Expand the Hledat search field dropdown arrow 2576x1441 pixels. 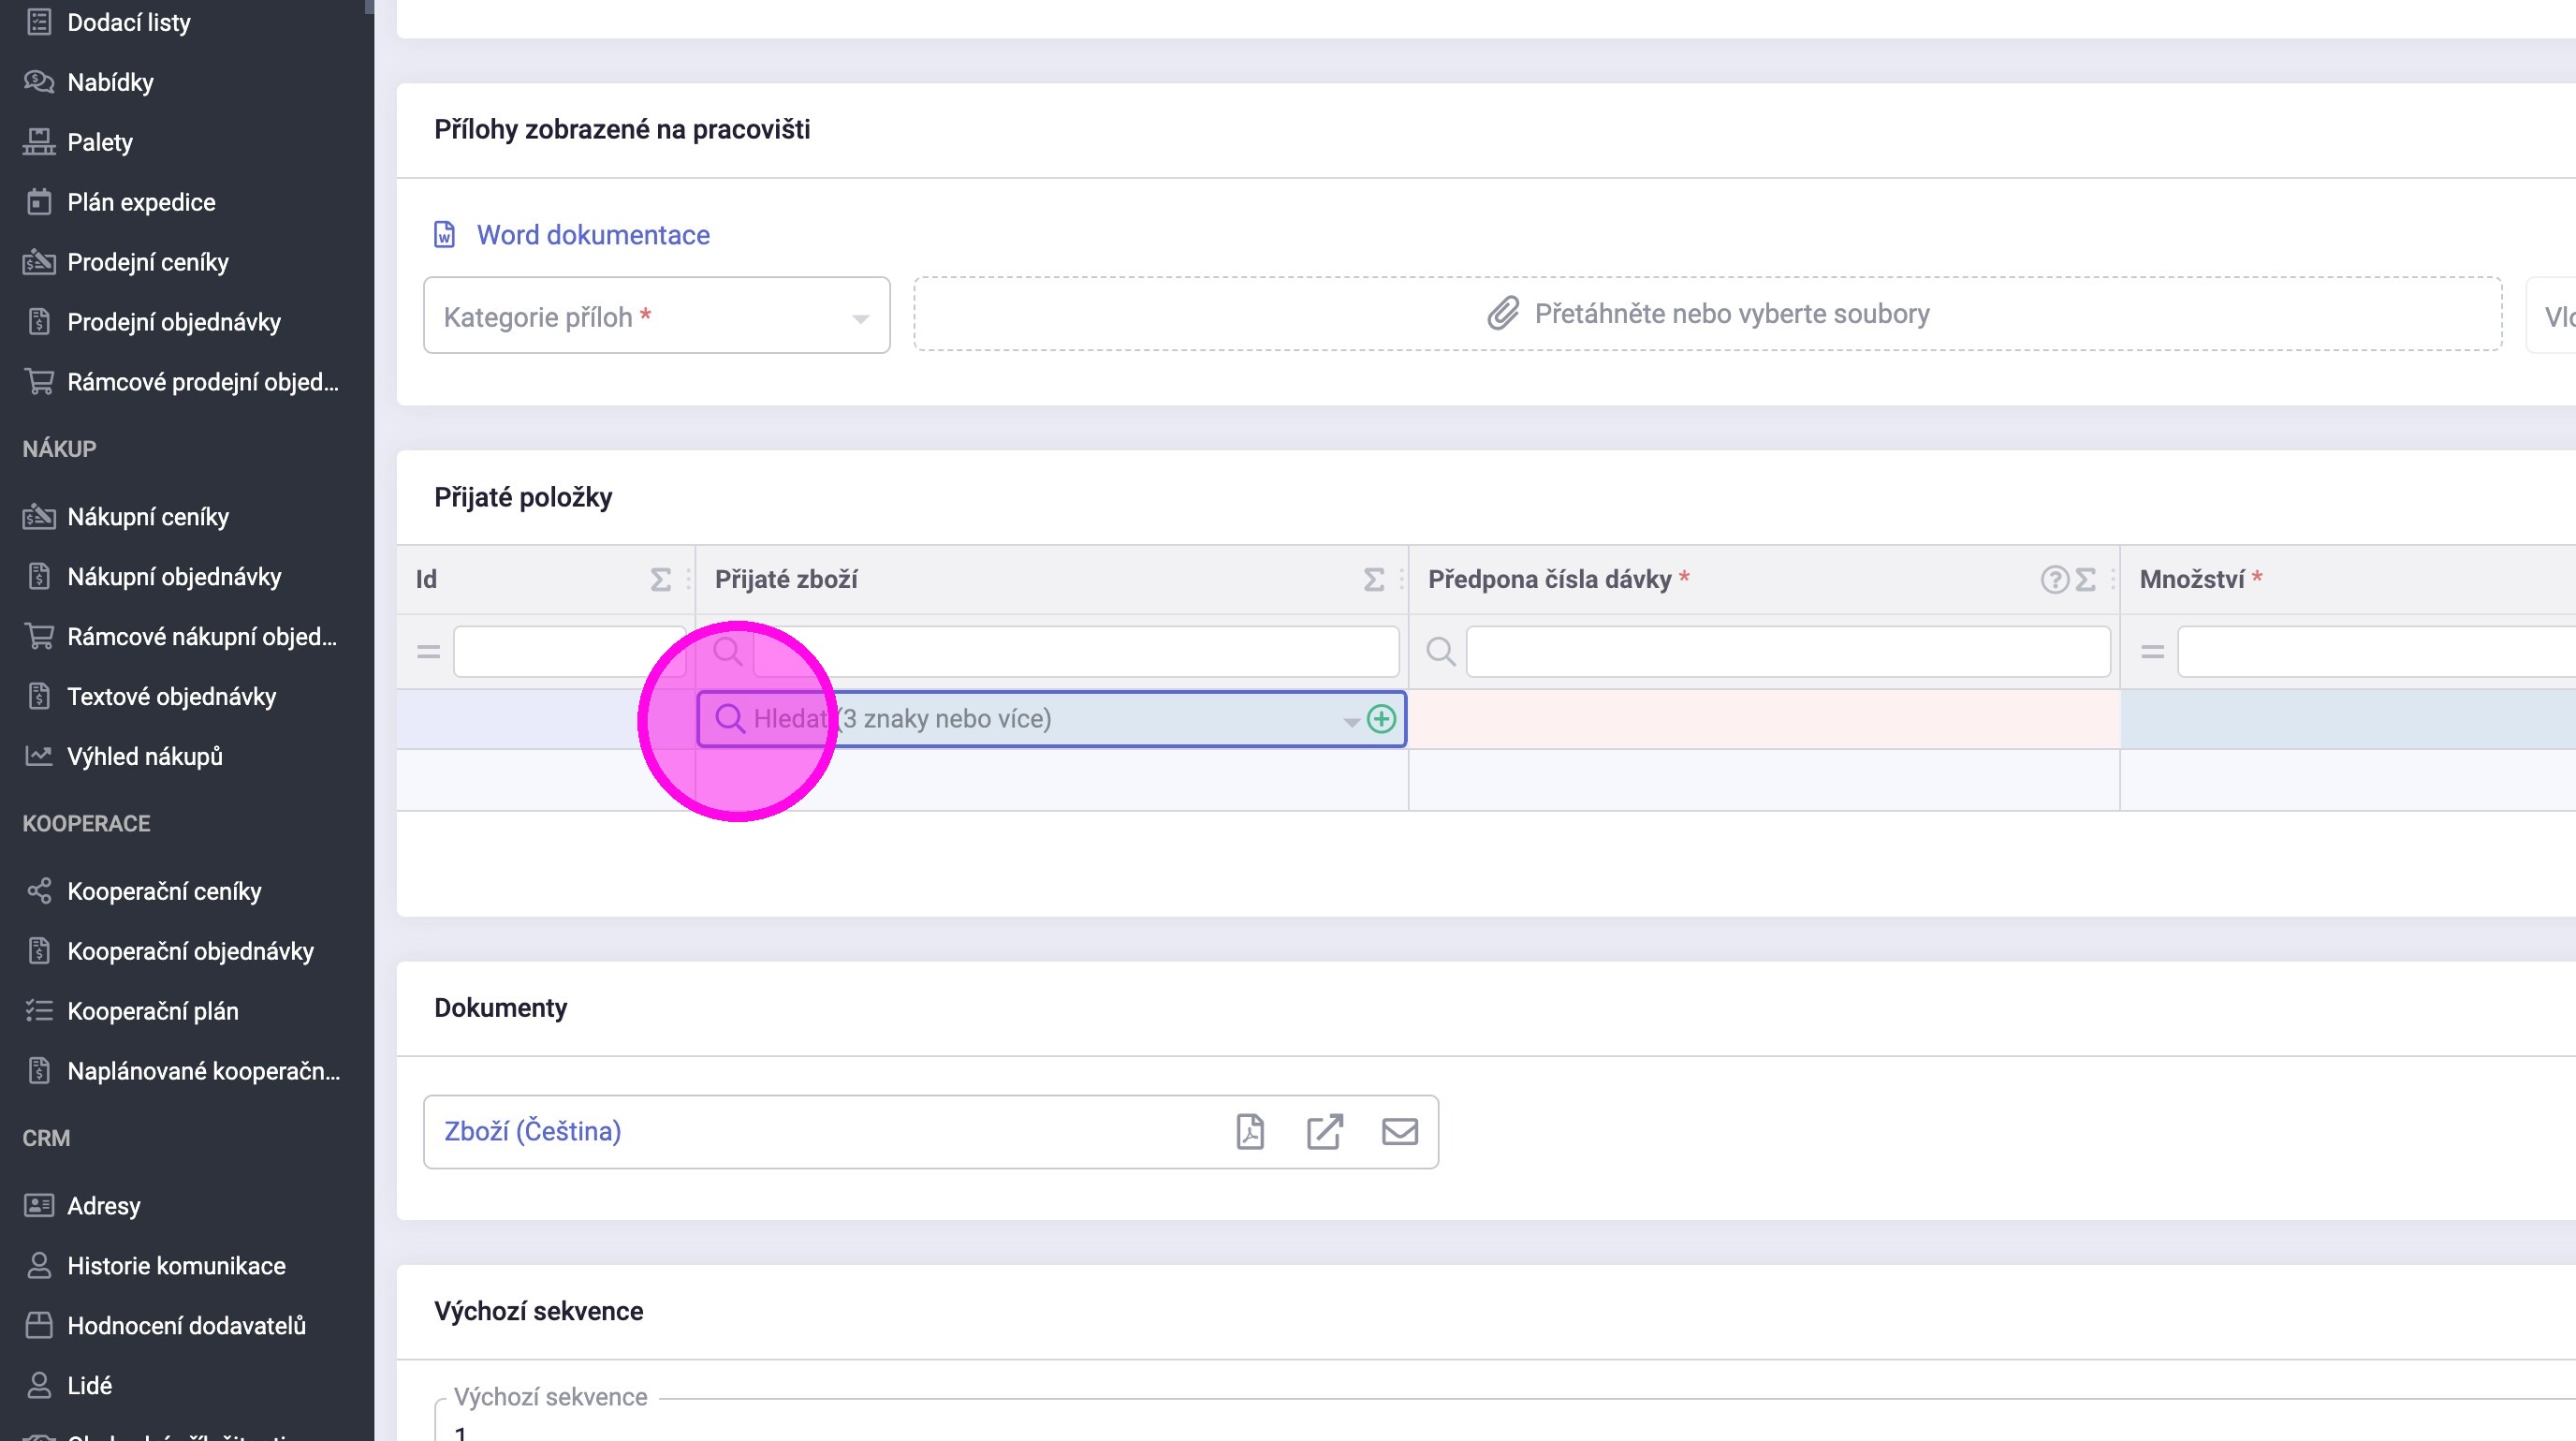click(1350, 721)
